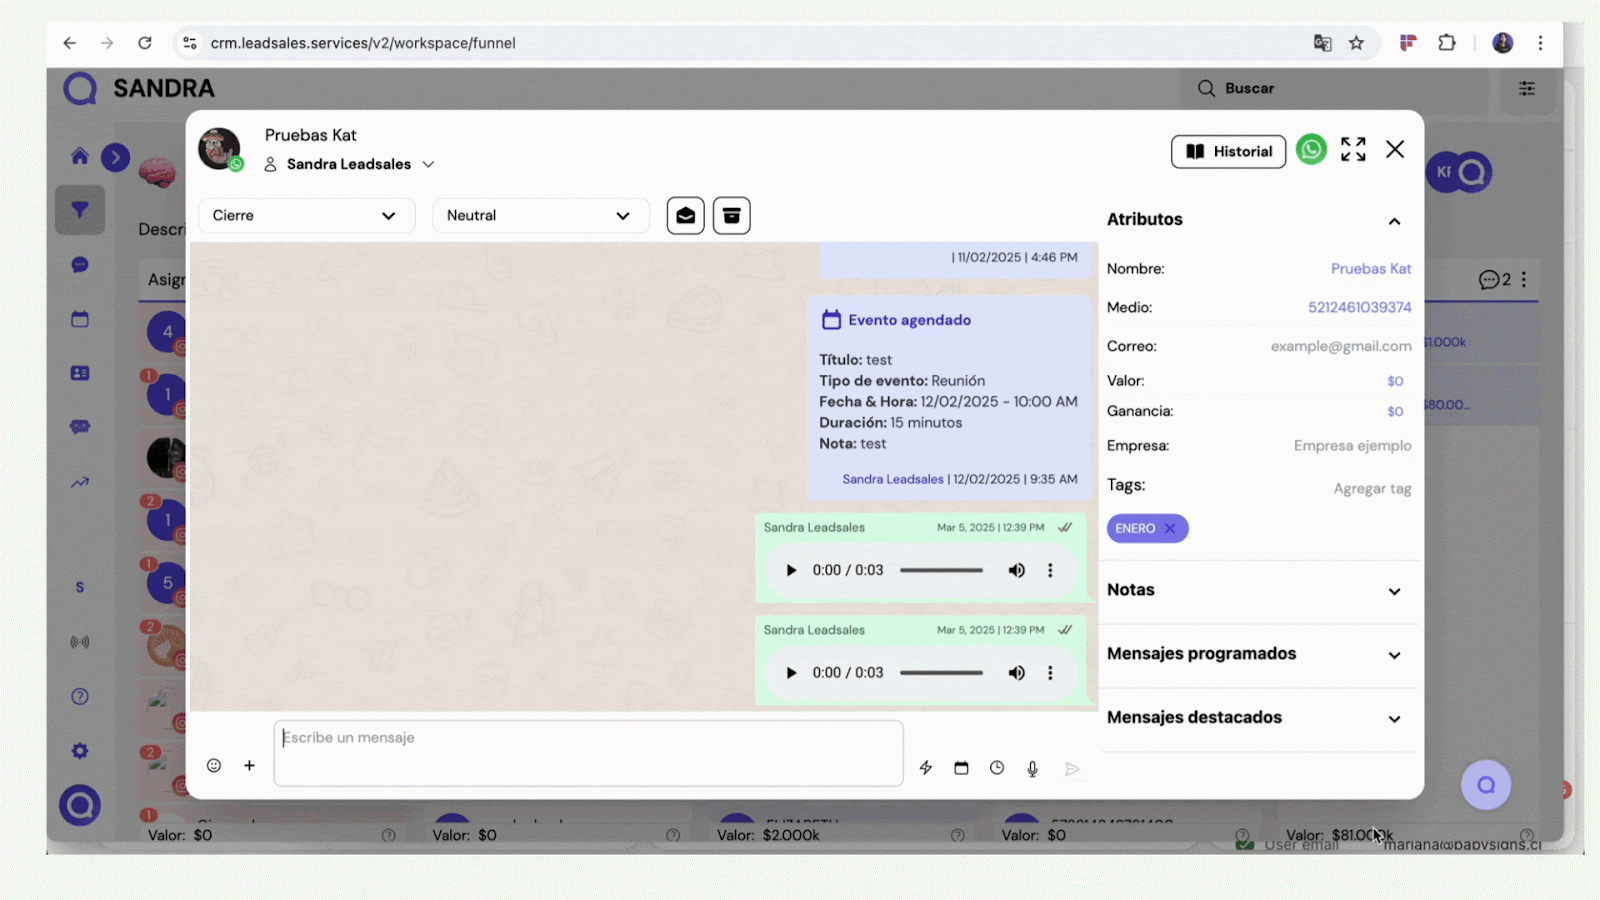The image size is (1600, 900).
Task: Click the first audio progress slider
Action: pos(941,570)
